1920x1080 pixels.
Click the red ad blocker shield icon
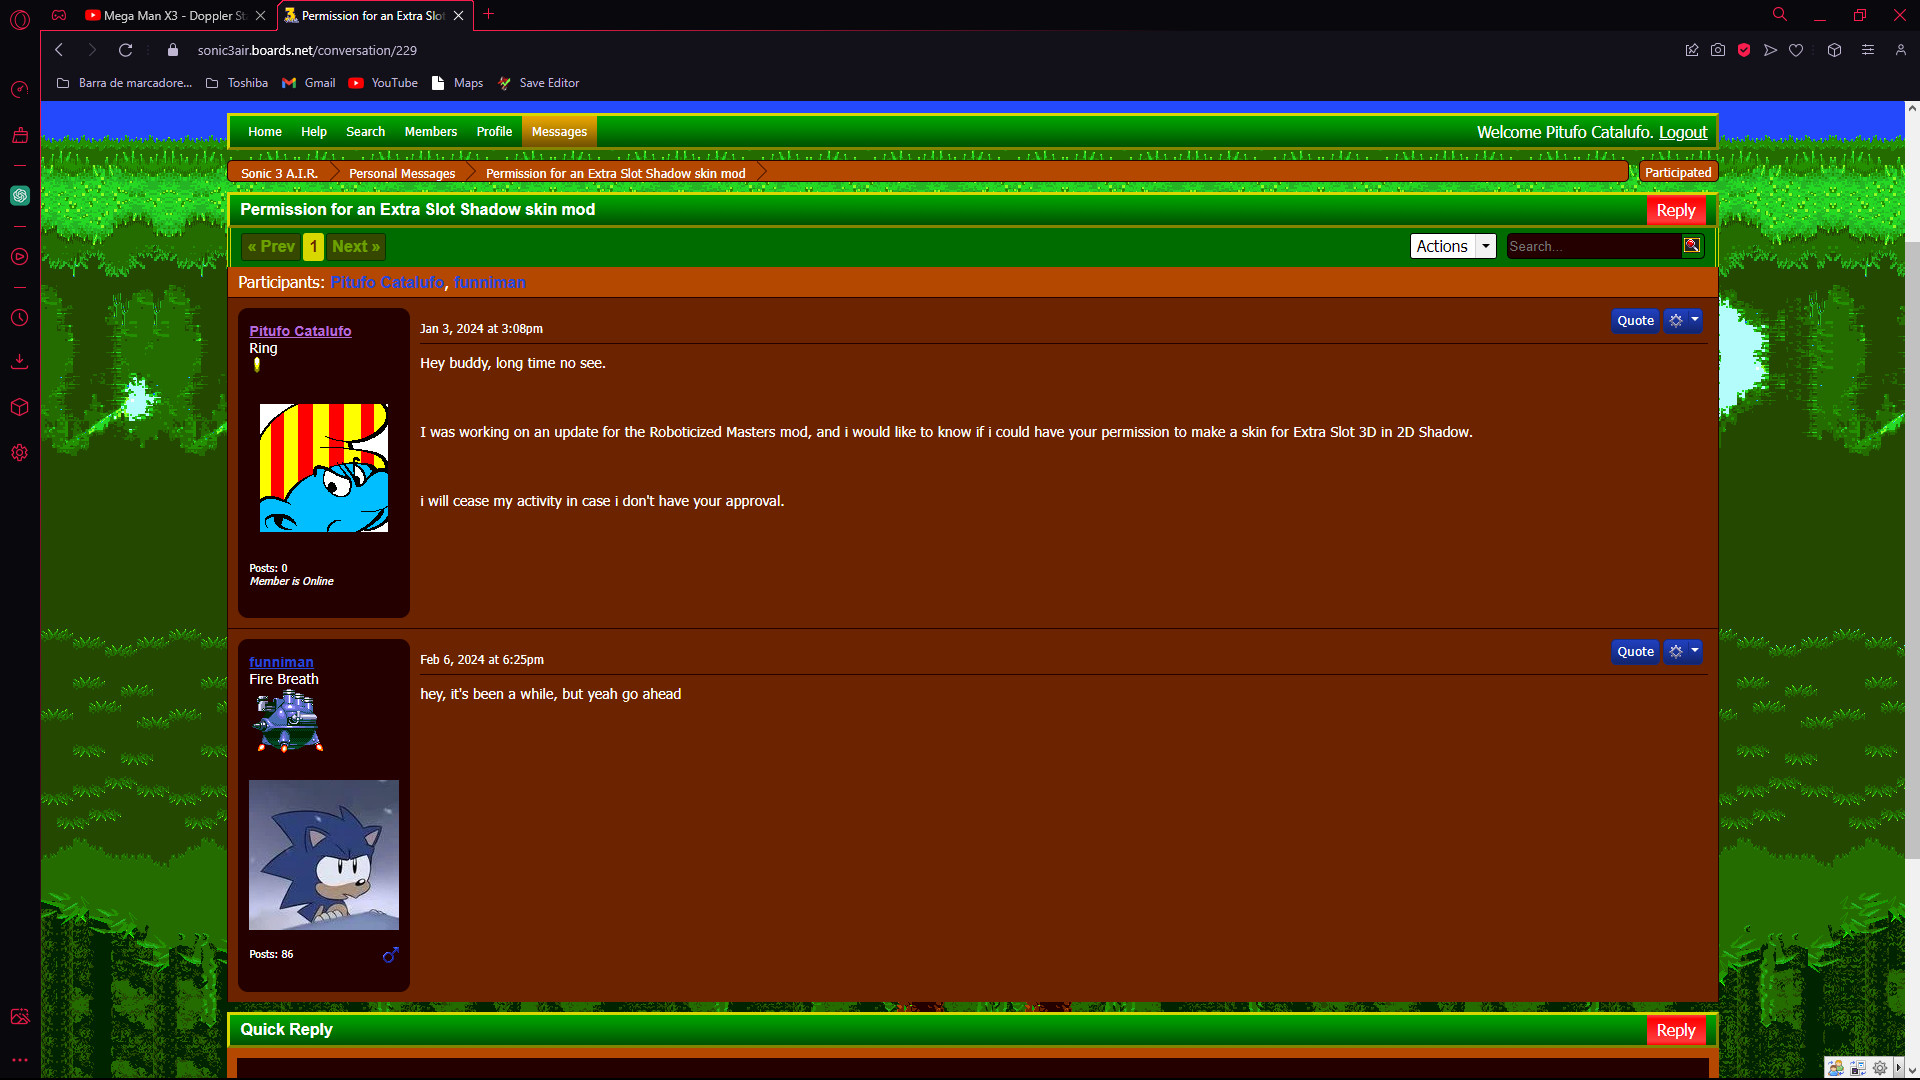[1744, 50]
